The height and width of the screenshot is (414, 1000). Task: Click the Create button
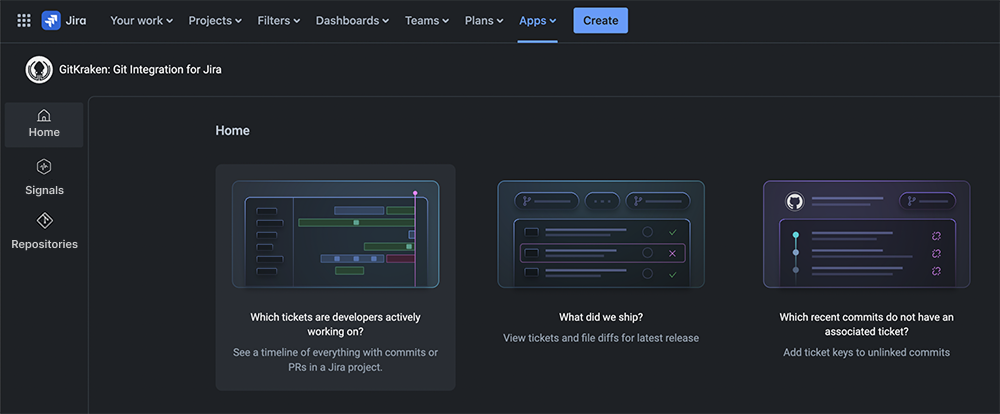[x=601, y=20]
